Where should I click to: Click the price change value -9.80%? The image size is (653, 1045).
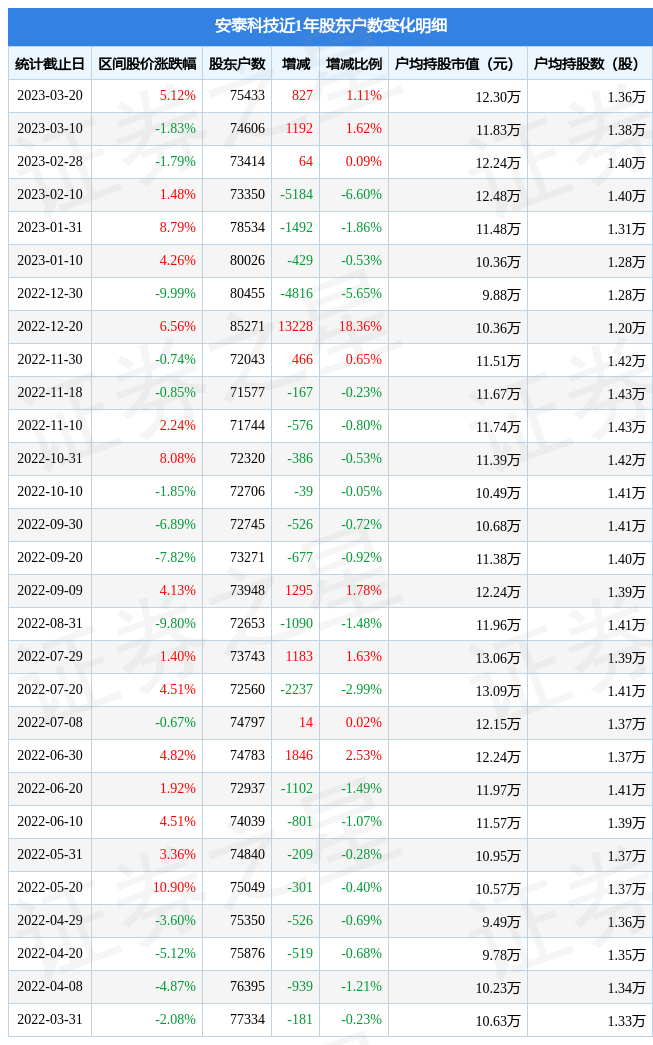point(176,623)
